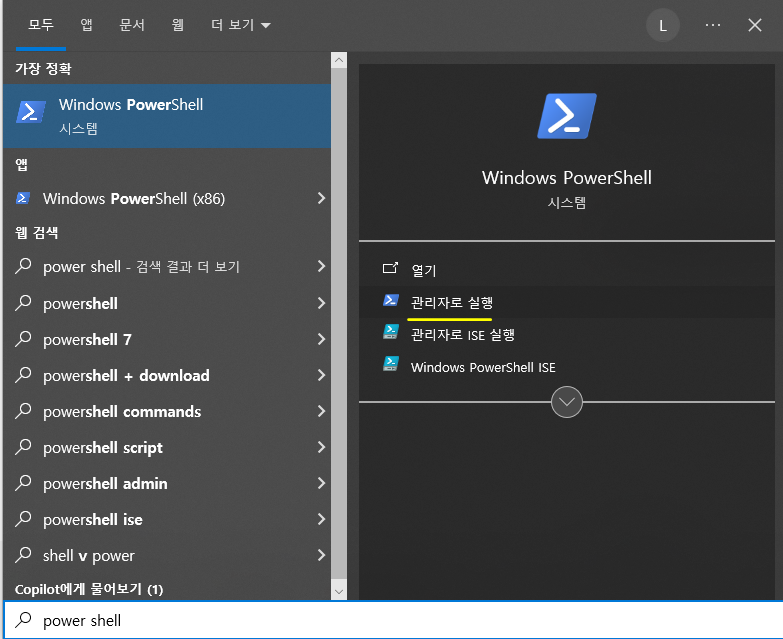Click the Copilot에게 물어보기 (1) section header
This screenshot has width=783, height=639.
89,589
